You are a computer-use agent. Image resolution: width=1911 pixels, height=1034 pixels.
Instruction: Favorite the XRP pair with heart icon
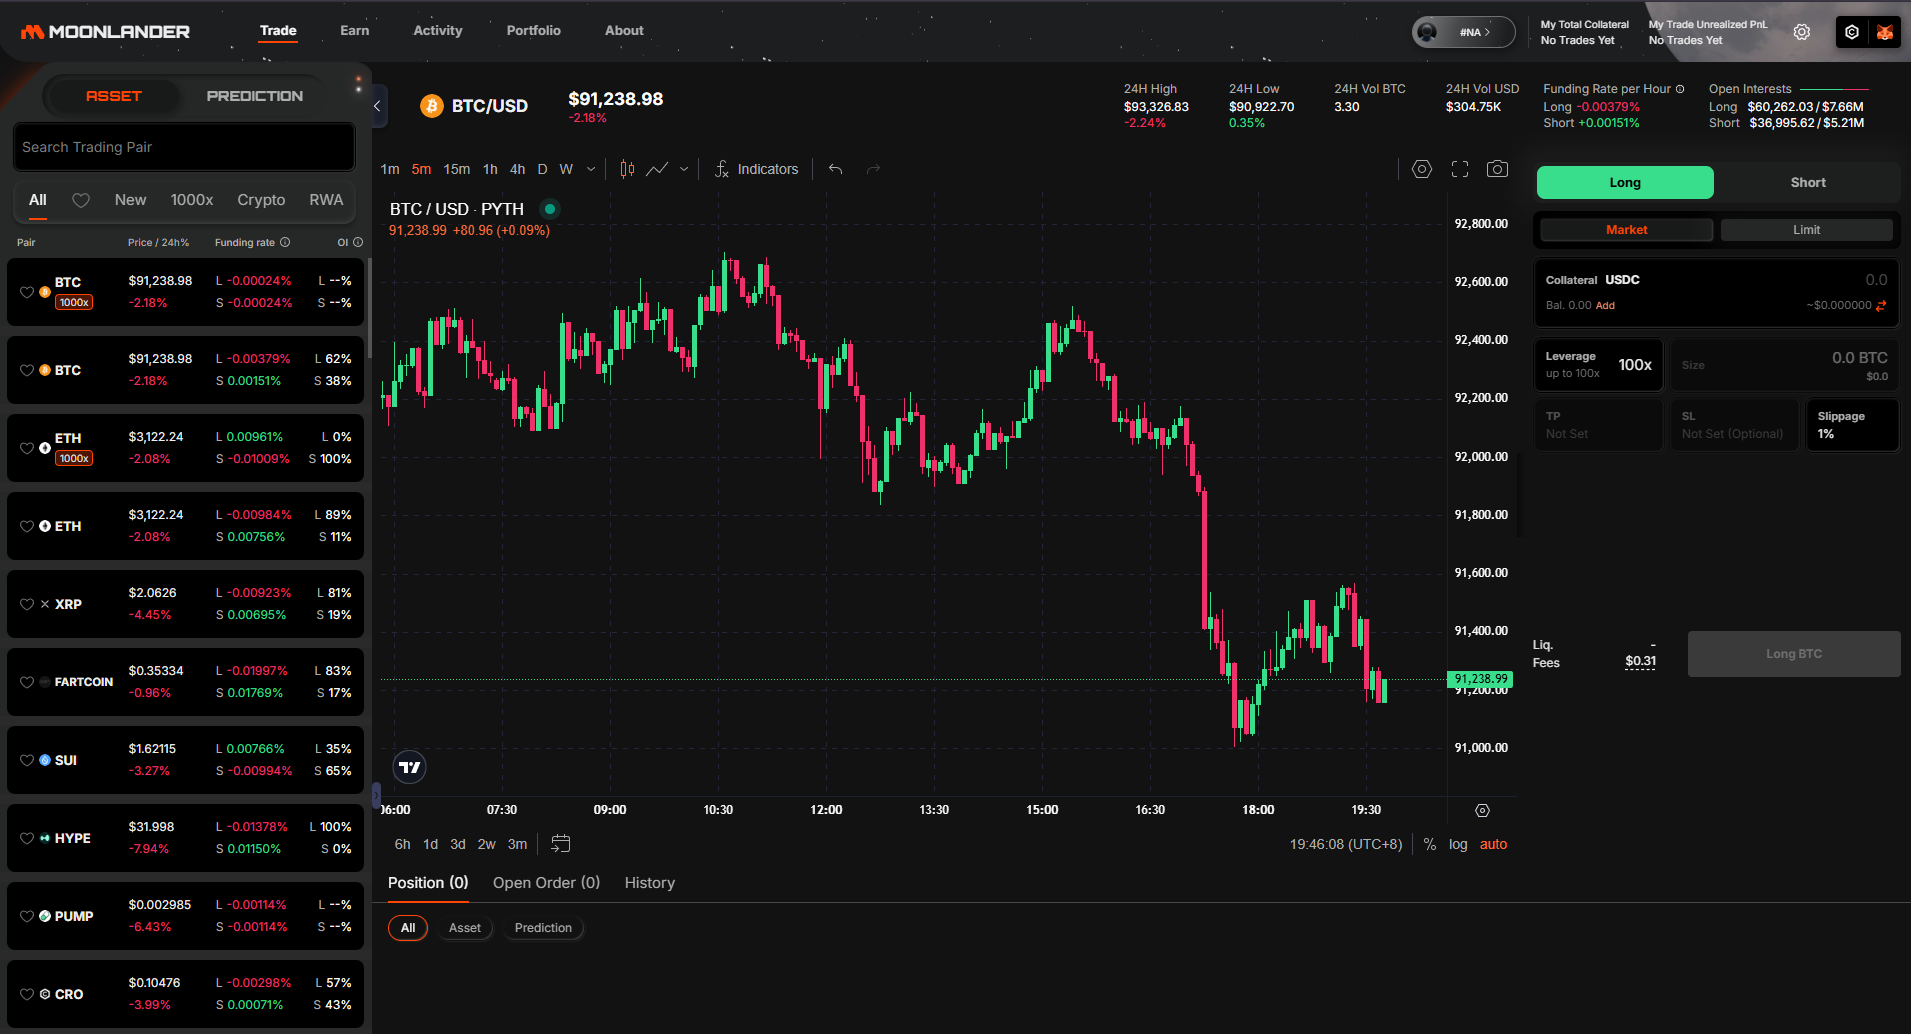pyautogui.click(x=27, y=604)
